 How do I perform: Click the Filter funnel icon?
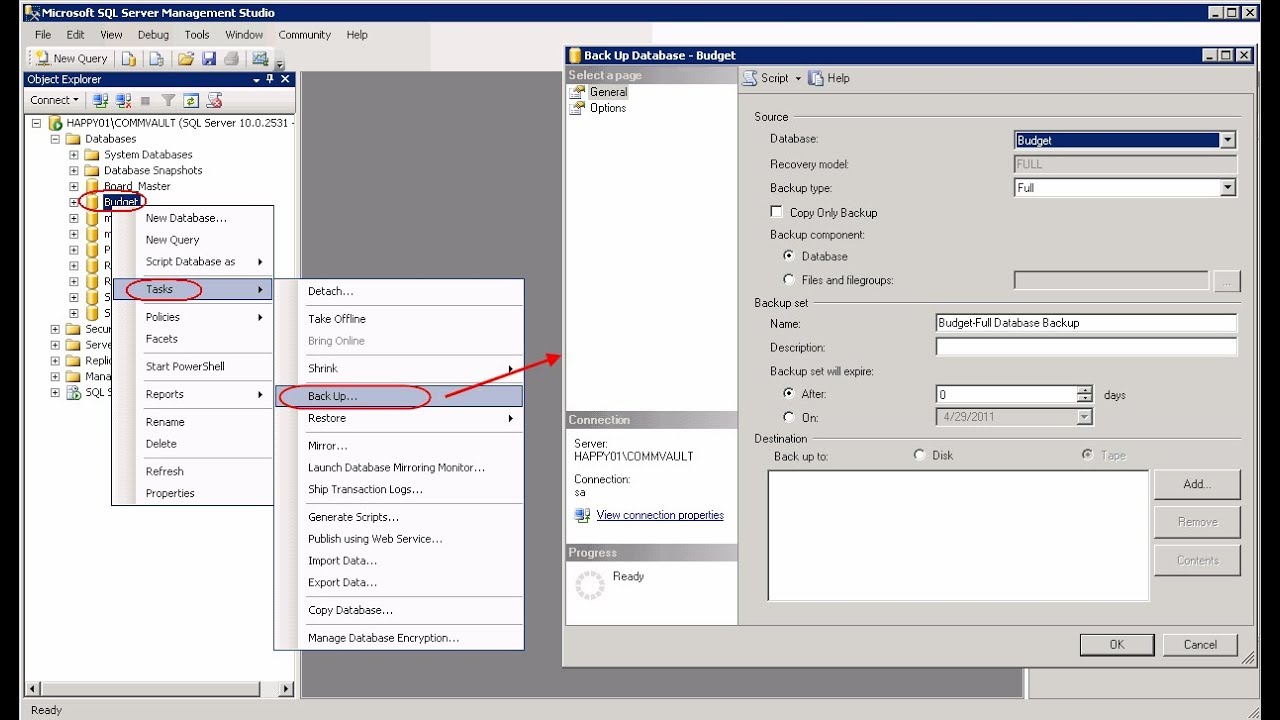168,100
